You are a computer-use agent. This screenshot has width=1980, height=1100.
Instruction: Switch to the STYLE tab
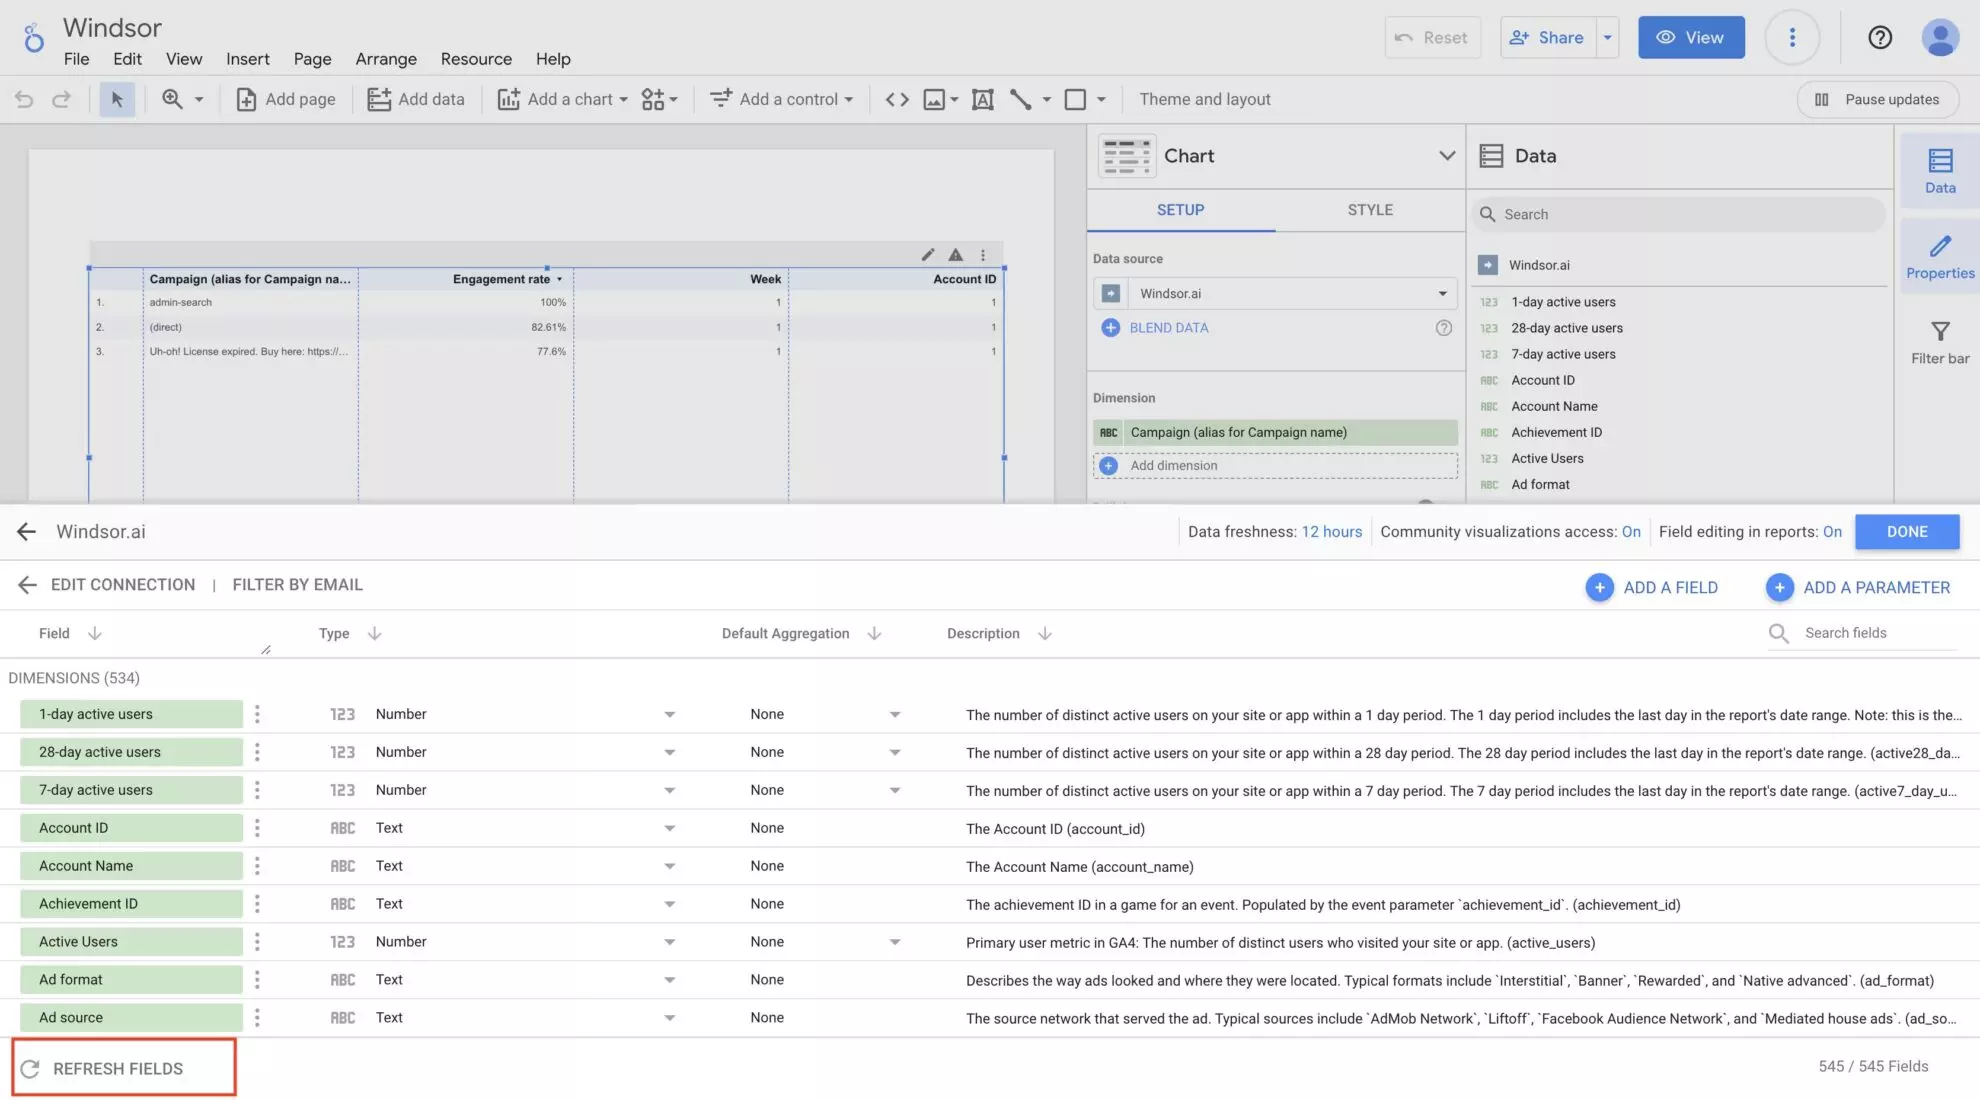point(1370,210)
